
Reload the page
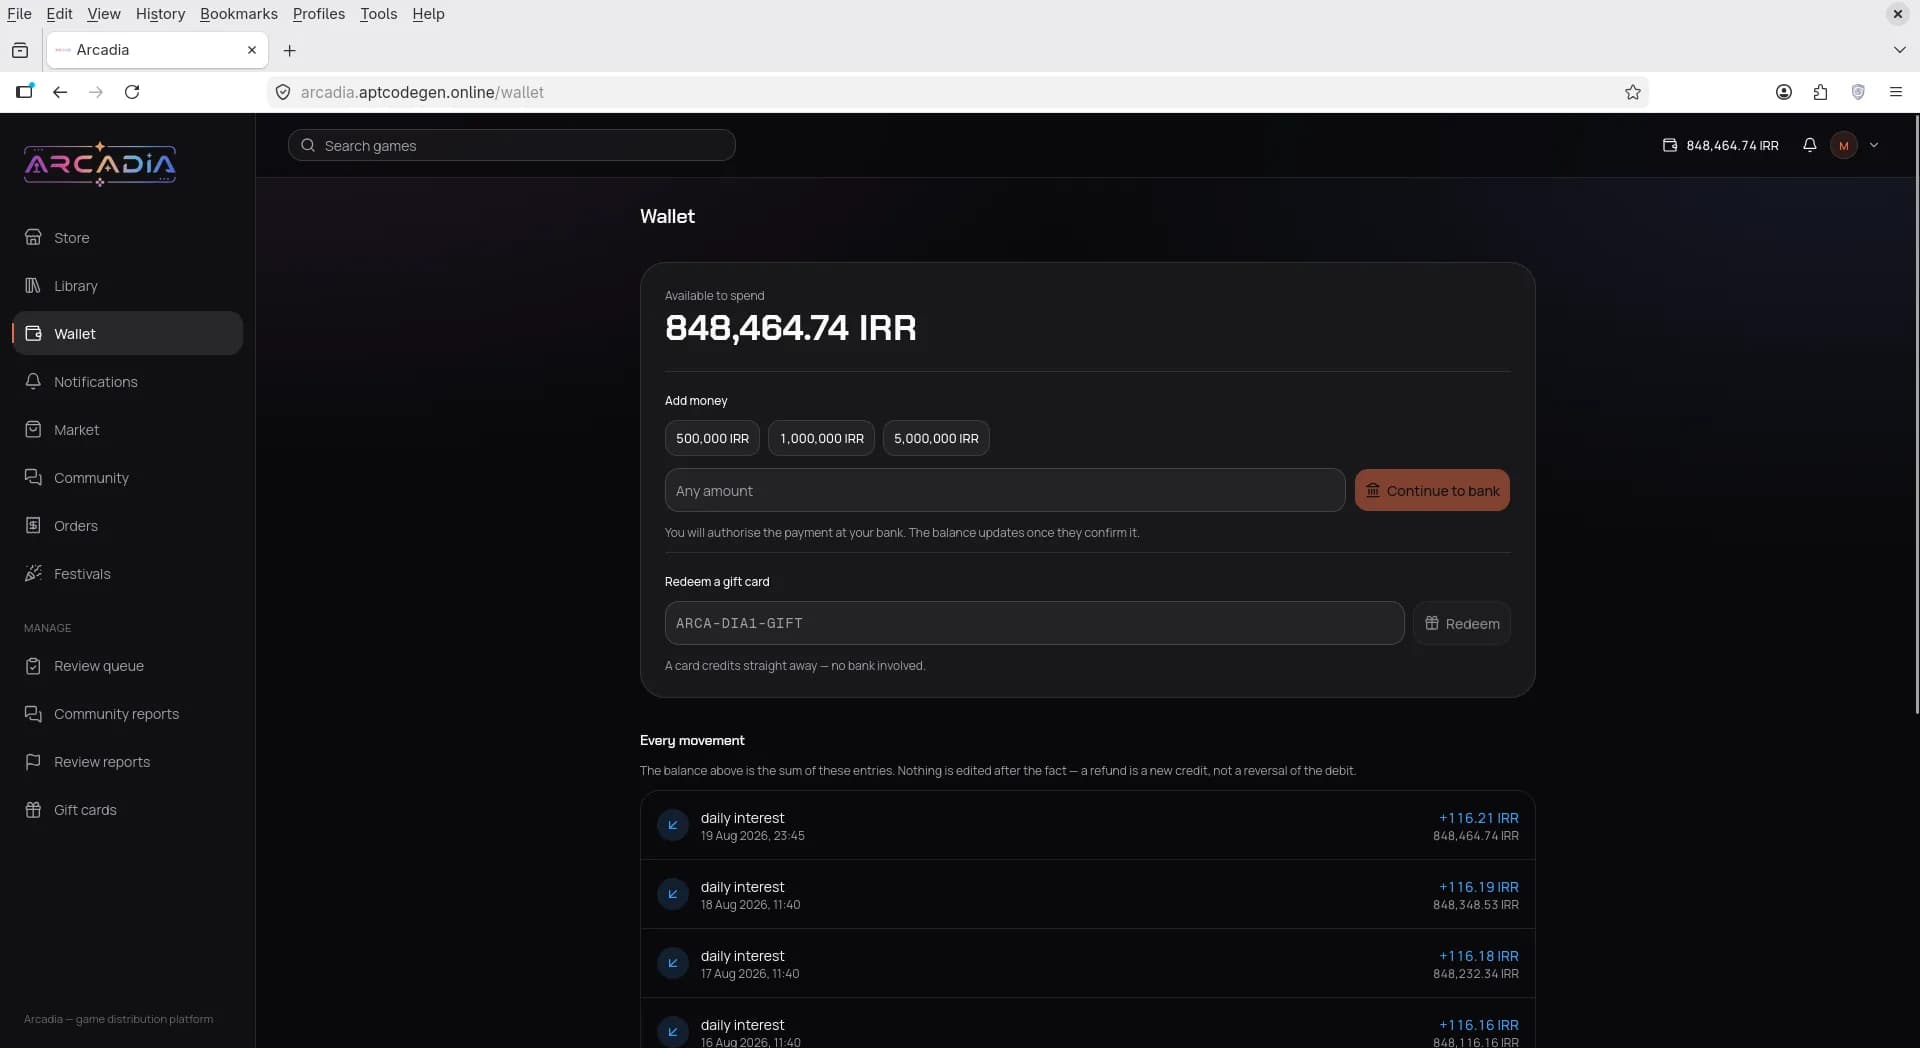[132, 92]
